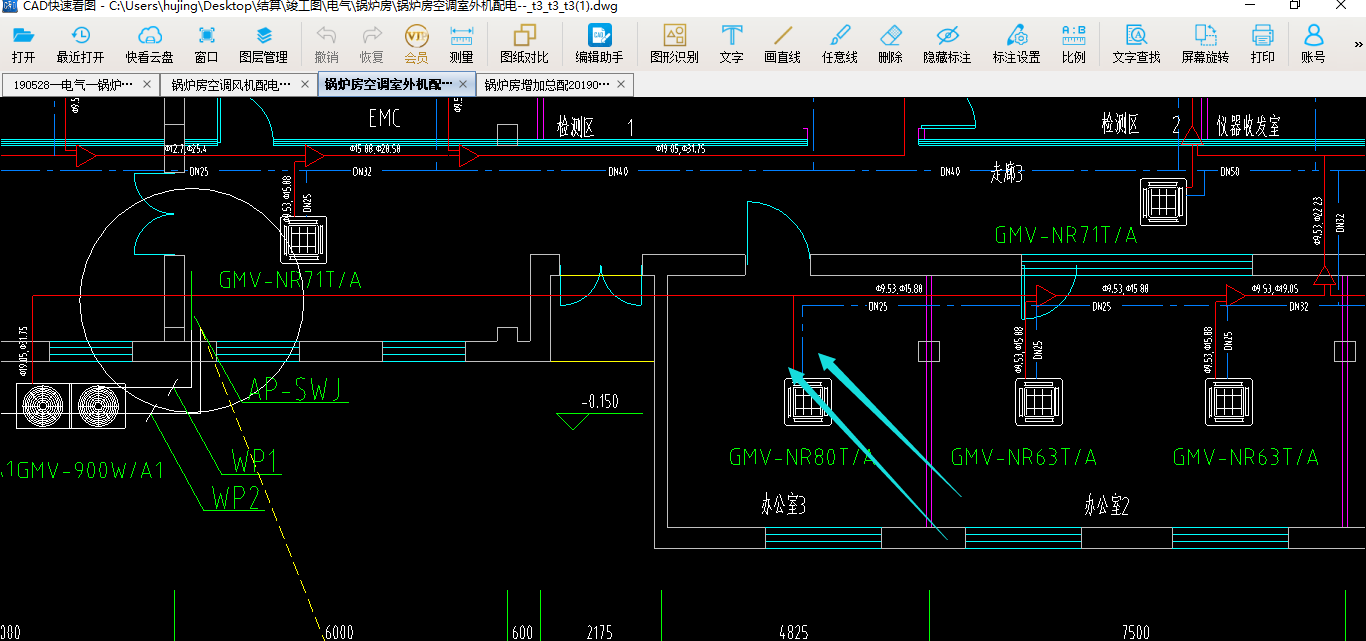Open the 比例 scale tool
Image resolution: width=1366 pixels, height=641 pixels.
[1073, 45]
